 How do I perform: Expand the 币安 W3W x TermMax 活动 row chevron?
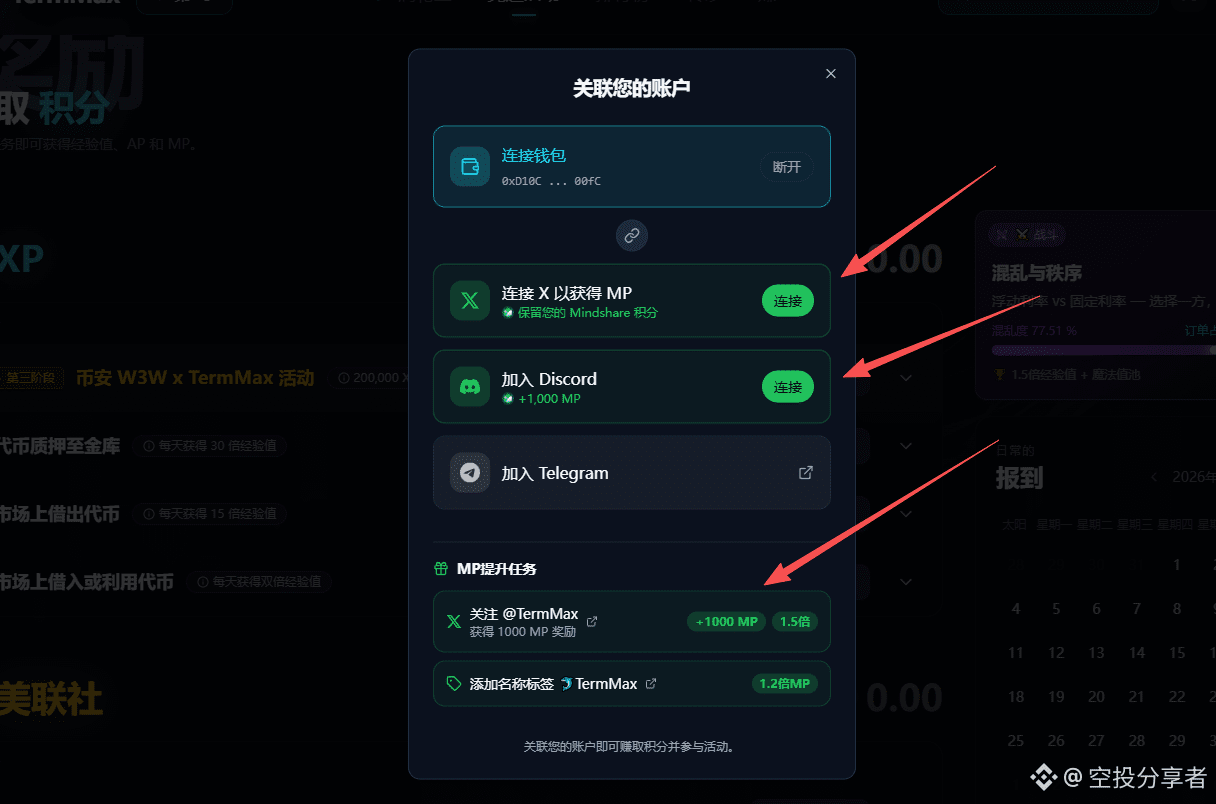(906, 378)
